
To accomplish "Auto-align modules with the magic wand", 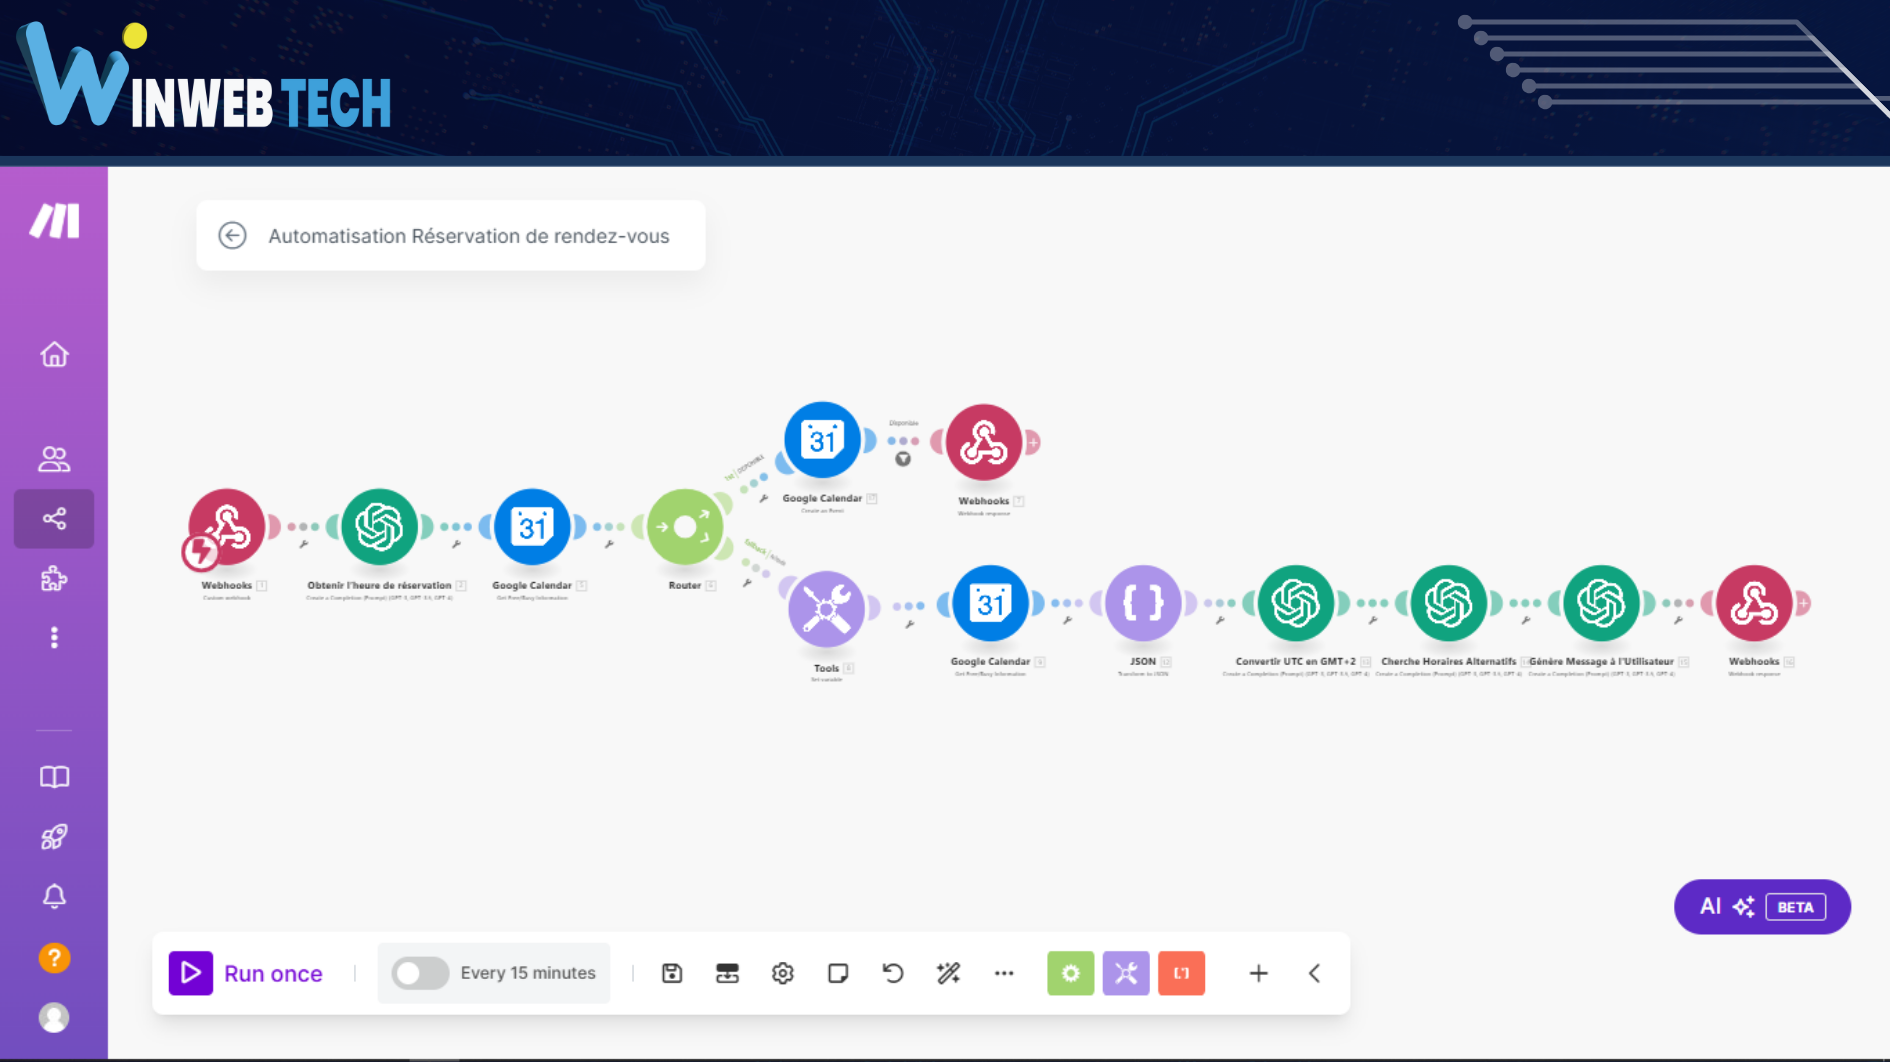I will (948, 973).
